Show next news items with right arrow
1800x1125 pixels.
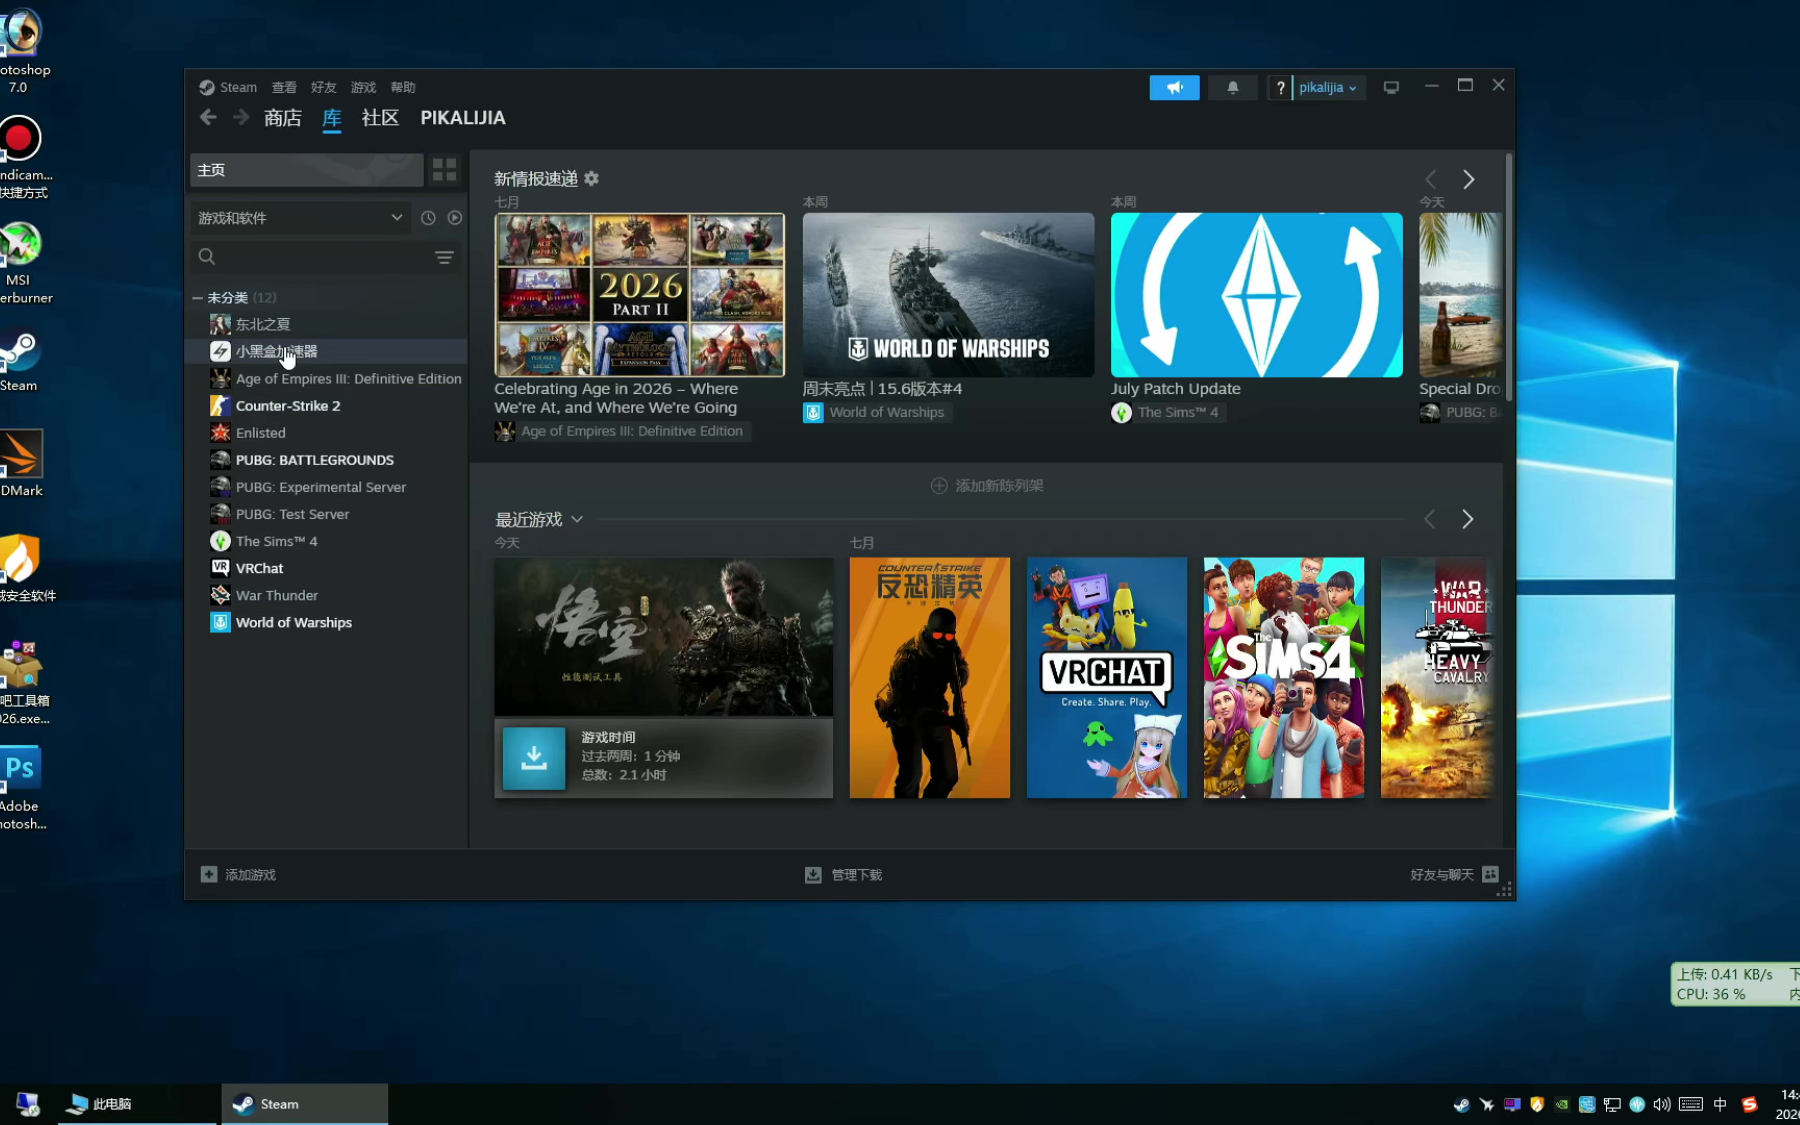click(x=1468, y=180)
